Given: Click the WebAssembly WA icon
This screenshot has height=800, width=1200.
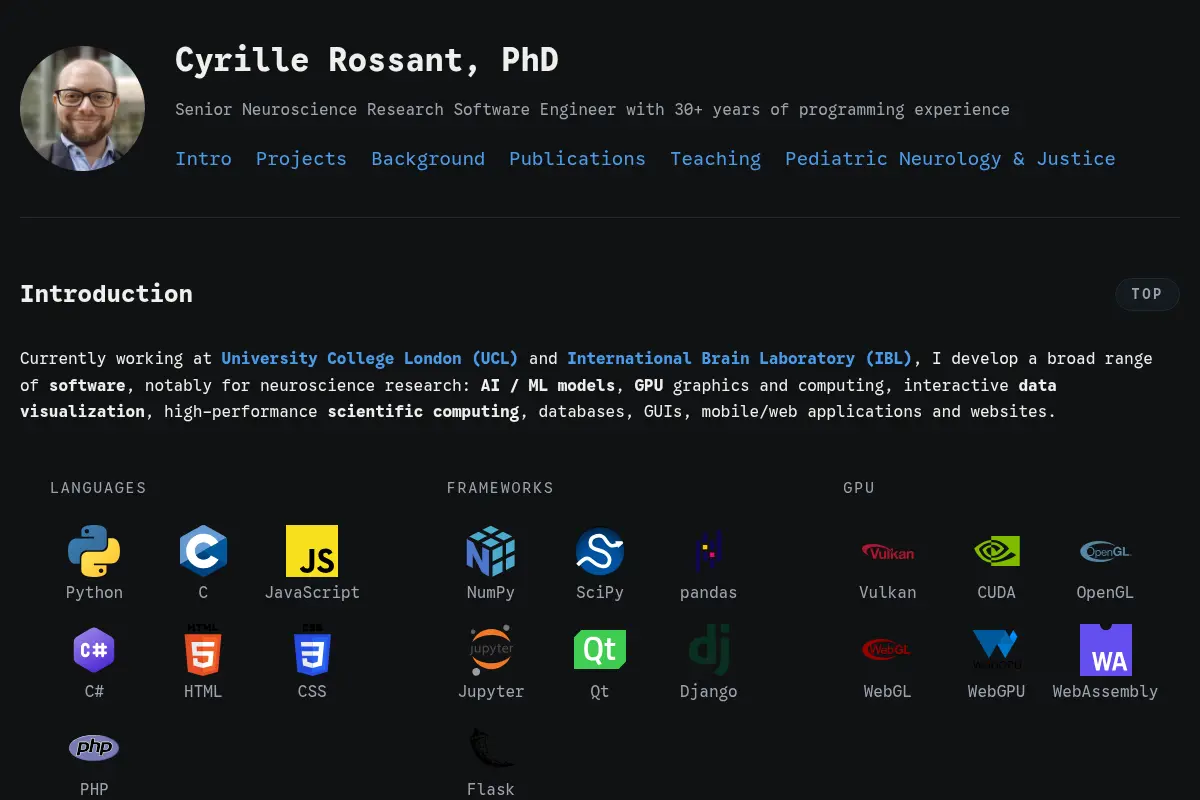Looking at the screenshot, I should point(1106,650).
